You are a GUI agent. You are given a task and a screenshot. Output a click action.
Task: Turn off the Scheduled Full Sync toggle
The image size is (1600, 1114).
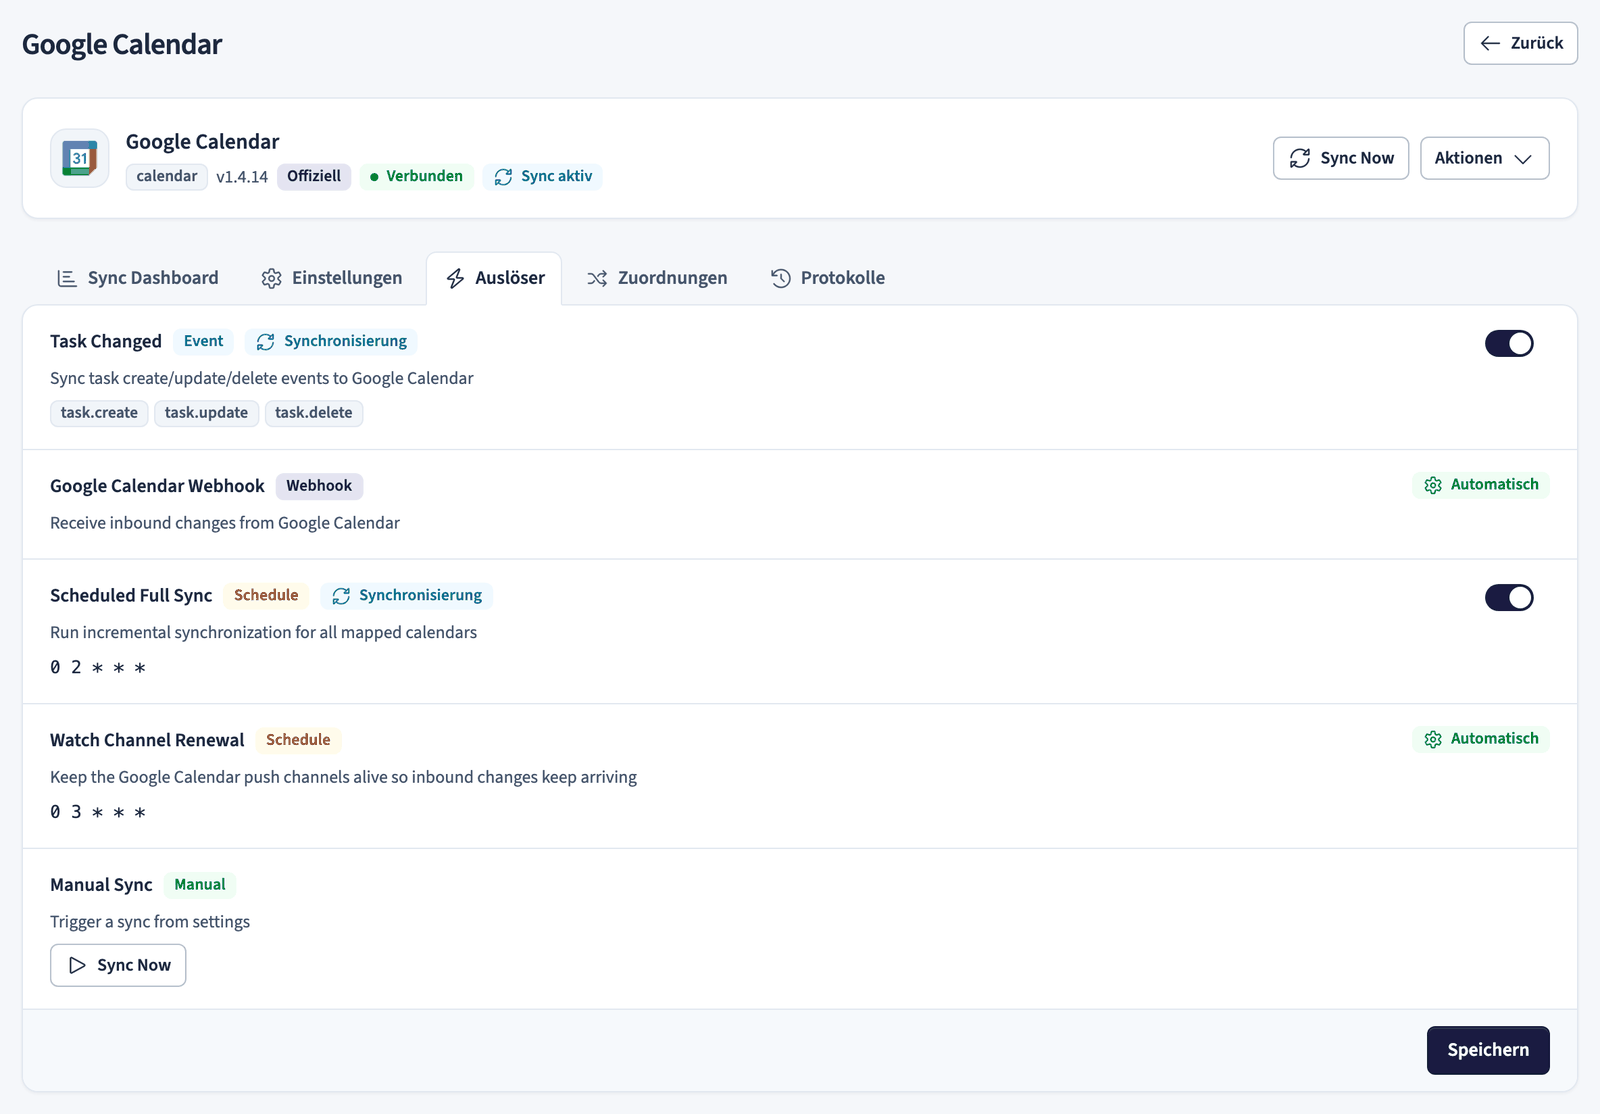coord(1509,597)
